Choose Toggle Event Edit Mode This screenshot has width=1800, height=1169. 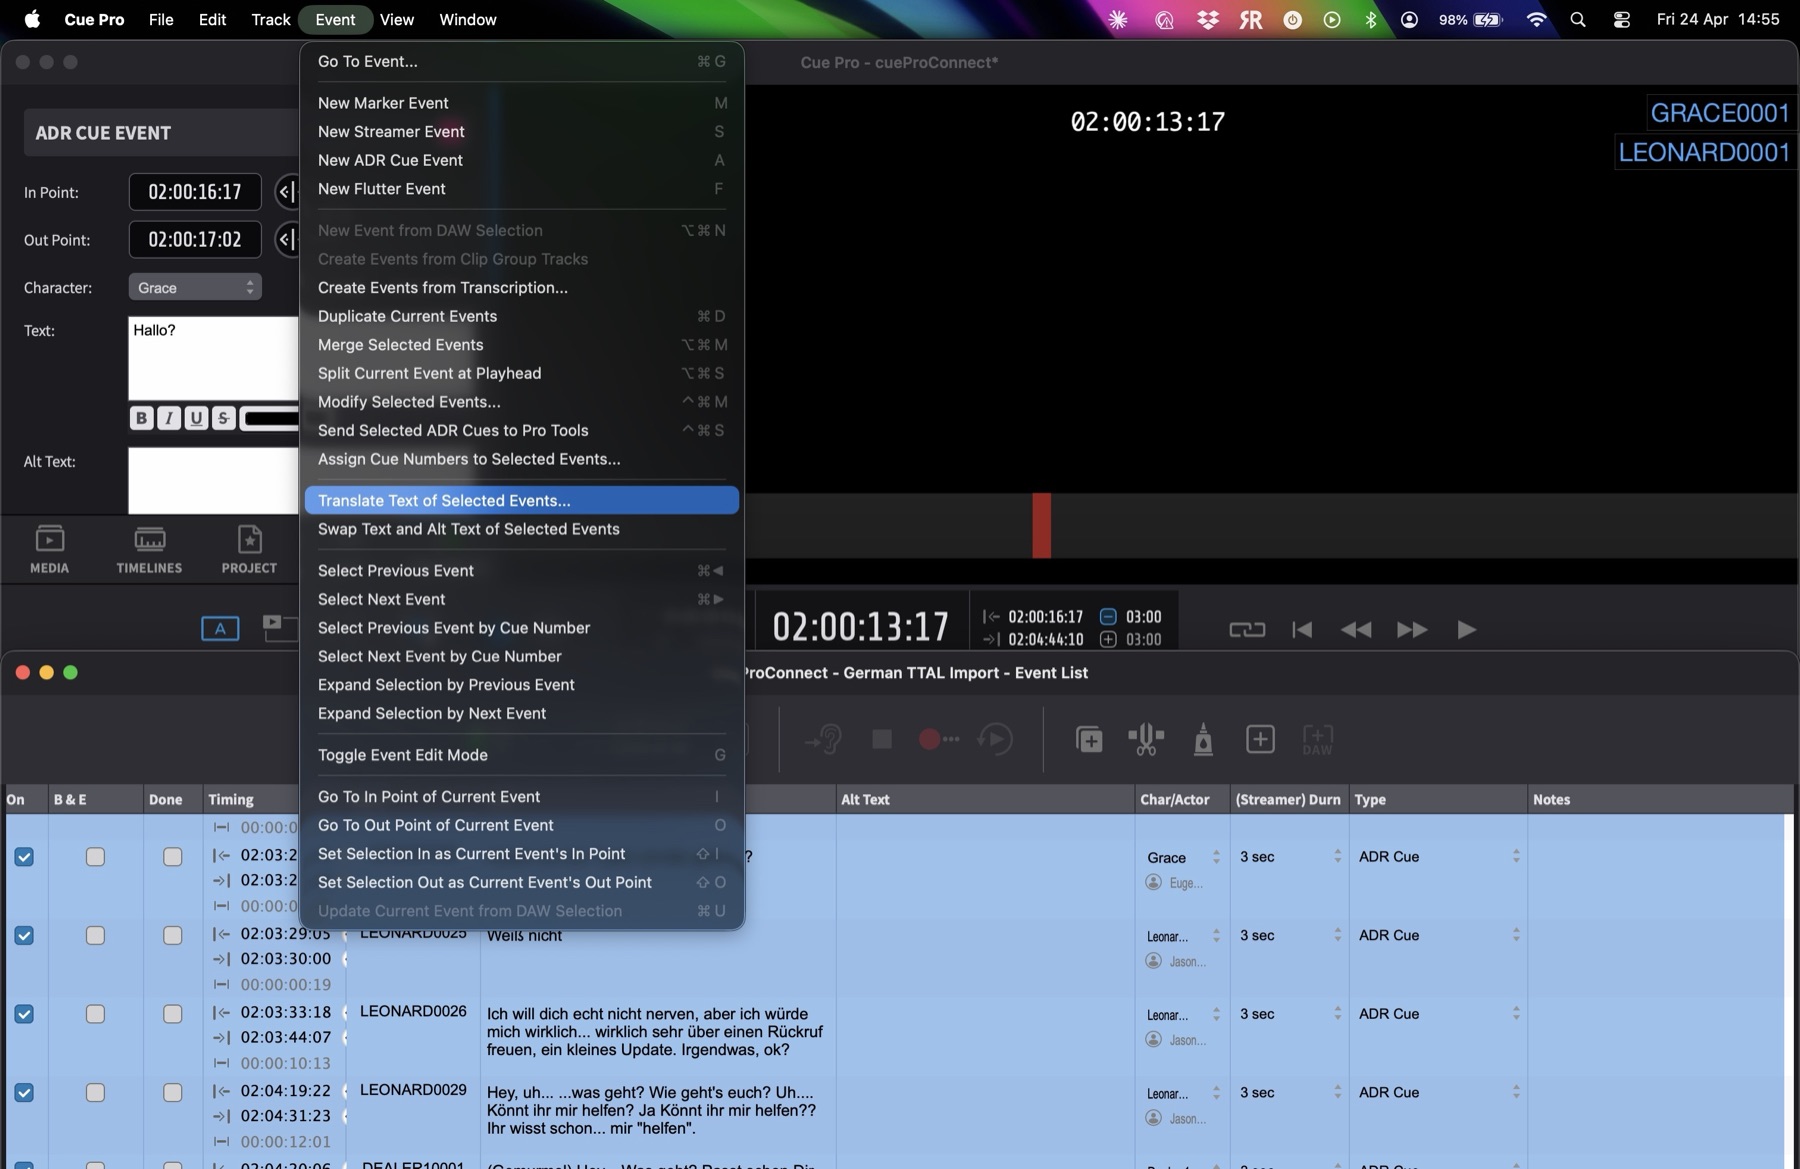coord(522,755)
